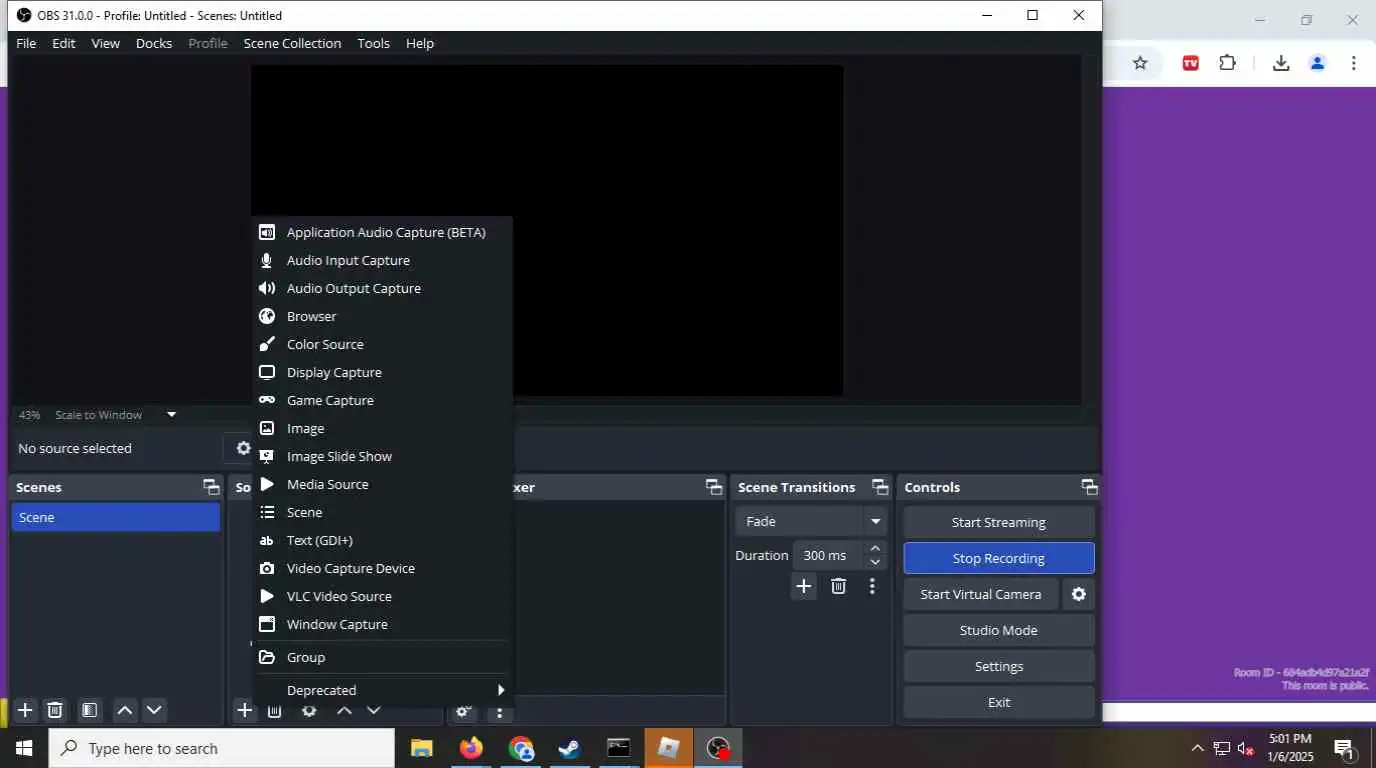Decrease Duration with the down stepper arrow
1376x768 pixels.
[x=875, y=562]
